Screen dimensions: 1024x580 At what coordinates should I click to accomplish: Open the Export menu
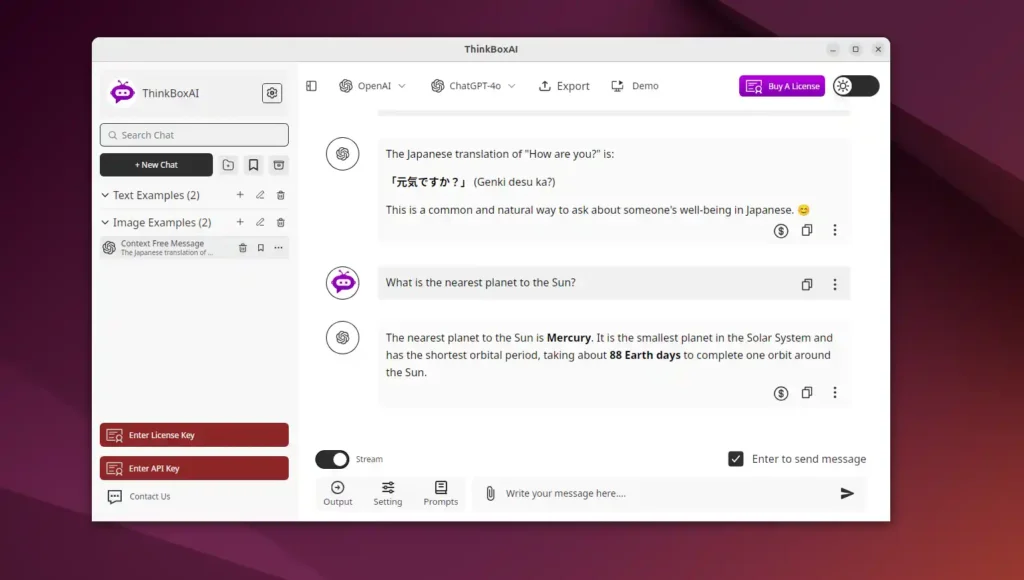[563, 86]
